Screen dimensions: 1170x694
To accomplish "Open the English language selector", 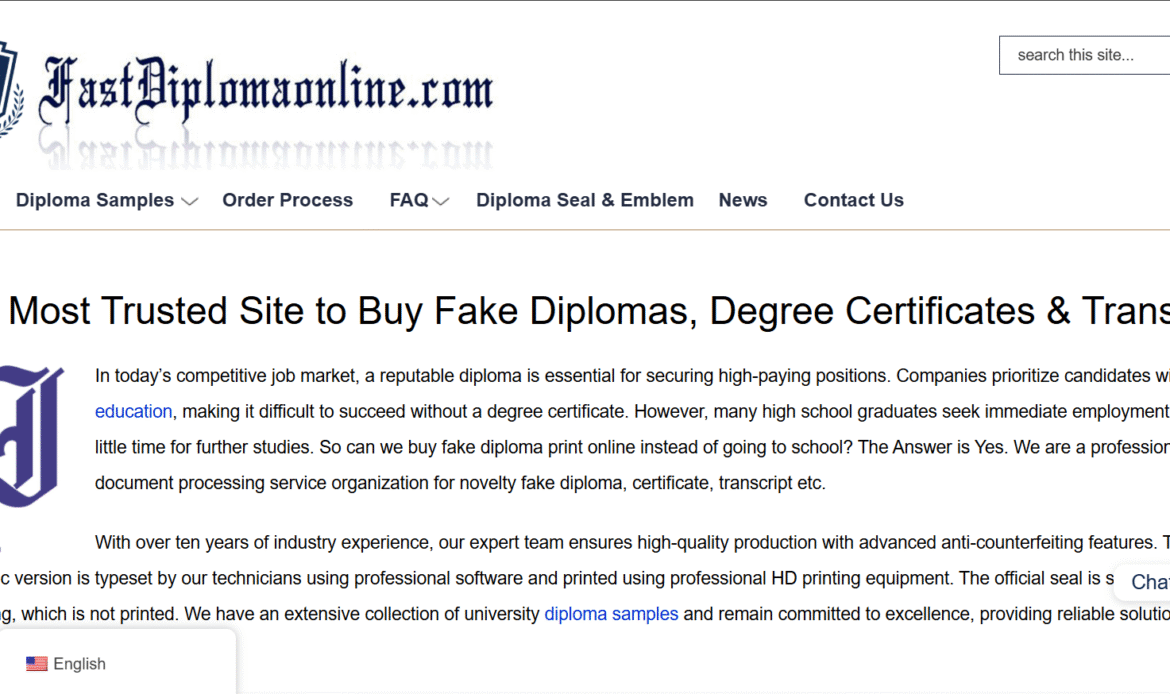I will [x=79, y=664].
